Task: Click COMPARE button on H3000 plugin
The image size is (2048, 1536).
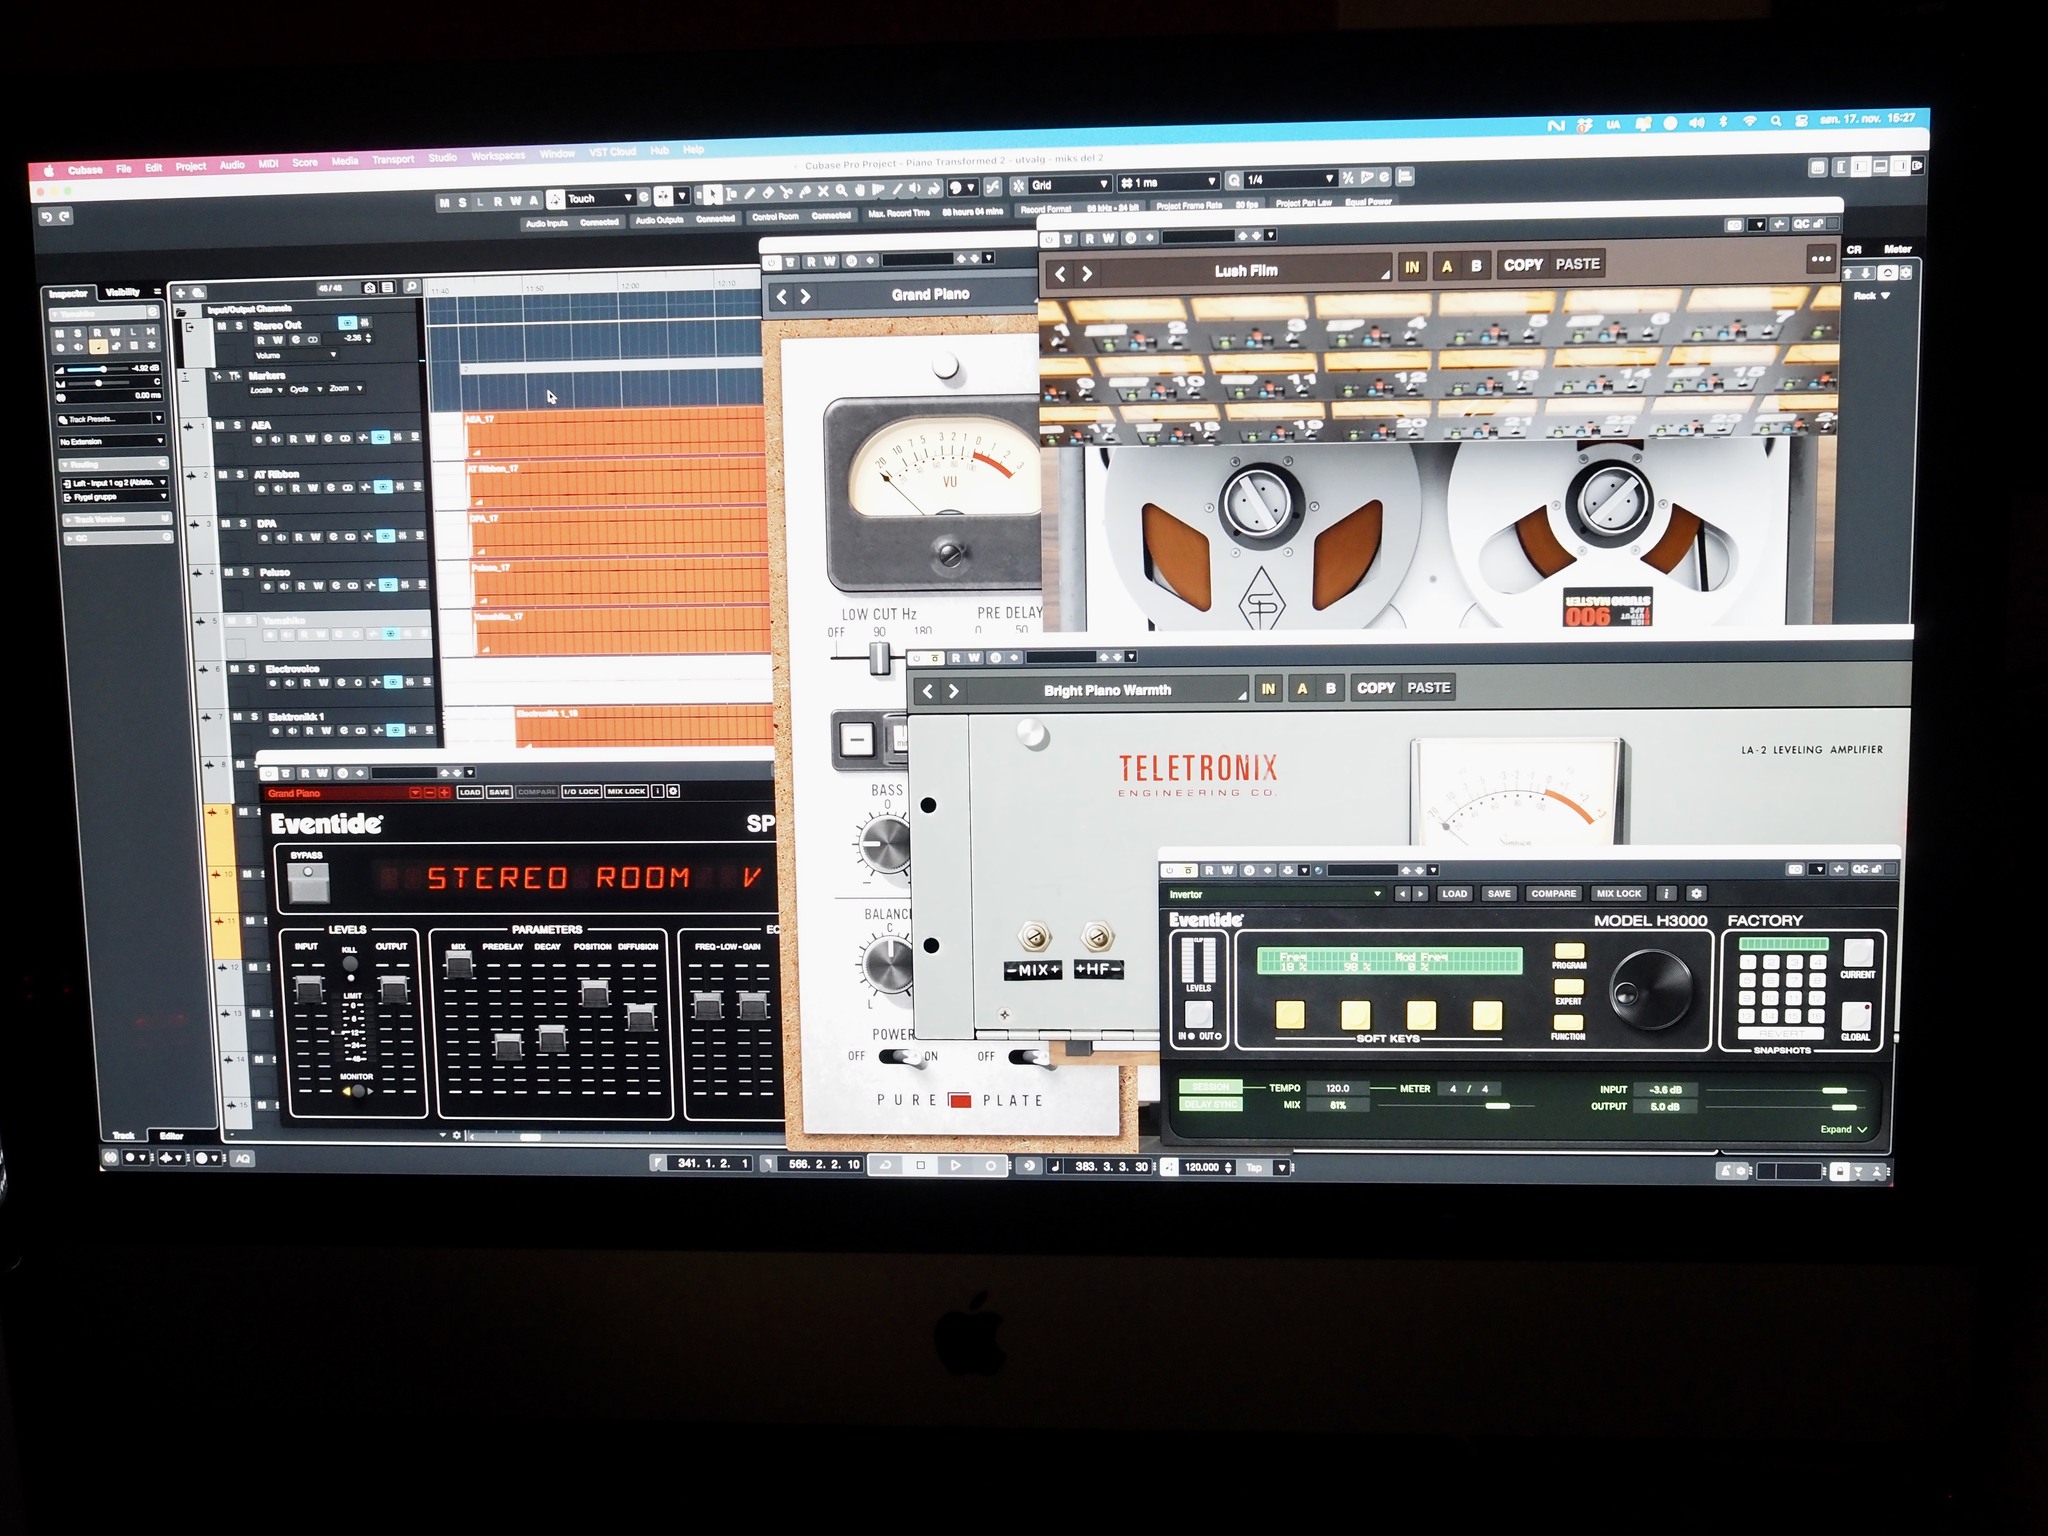Action: point(1552,894)
